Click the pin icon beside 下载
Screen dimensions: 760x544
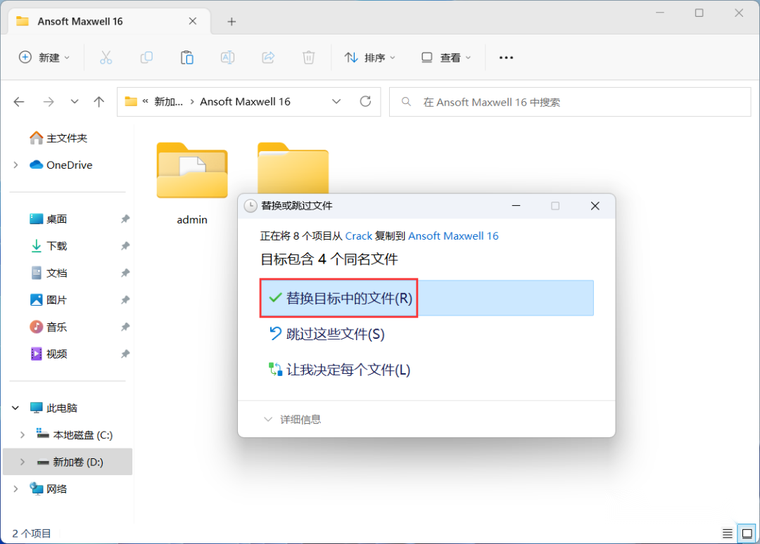pos(125,246)
